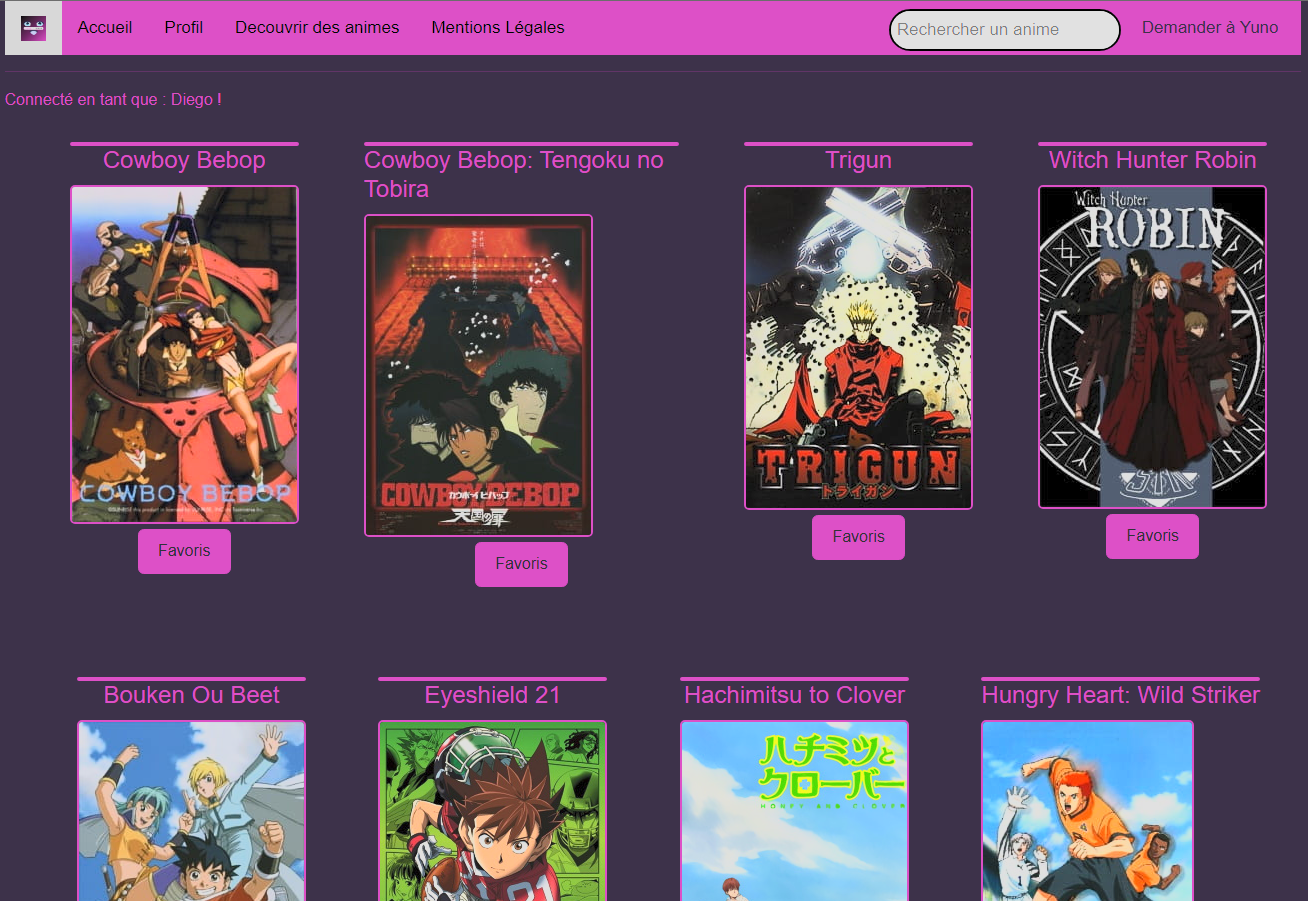Open Decouvrir des animes
1308x901 pixels.
pyautogui.click(x=317, y=28)
